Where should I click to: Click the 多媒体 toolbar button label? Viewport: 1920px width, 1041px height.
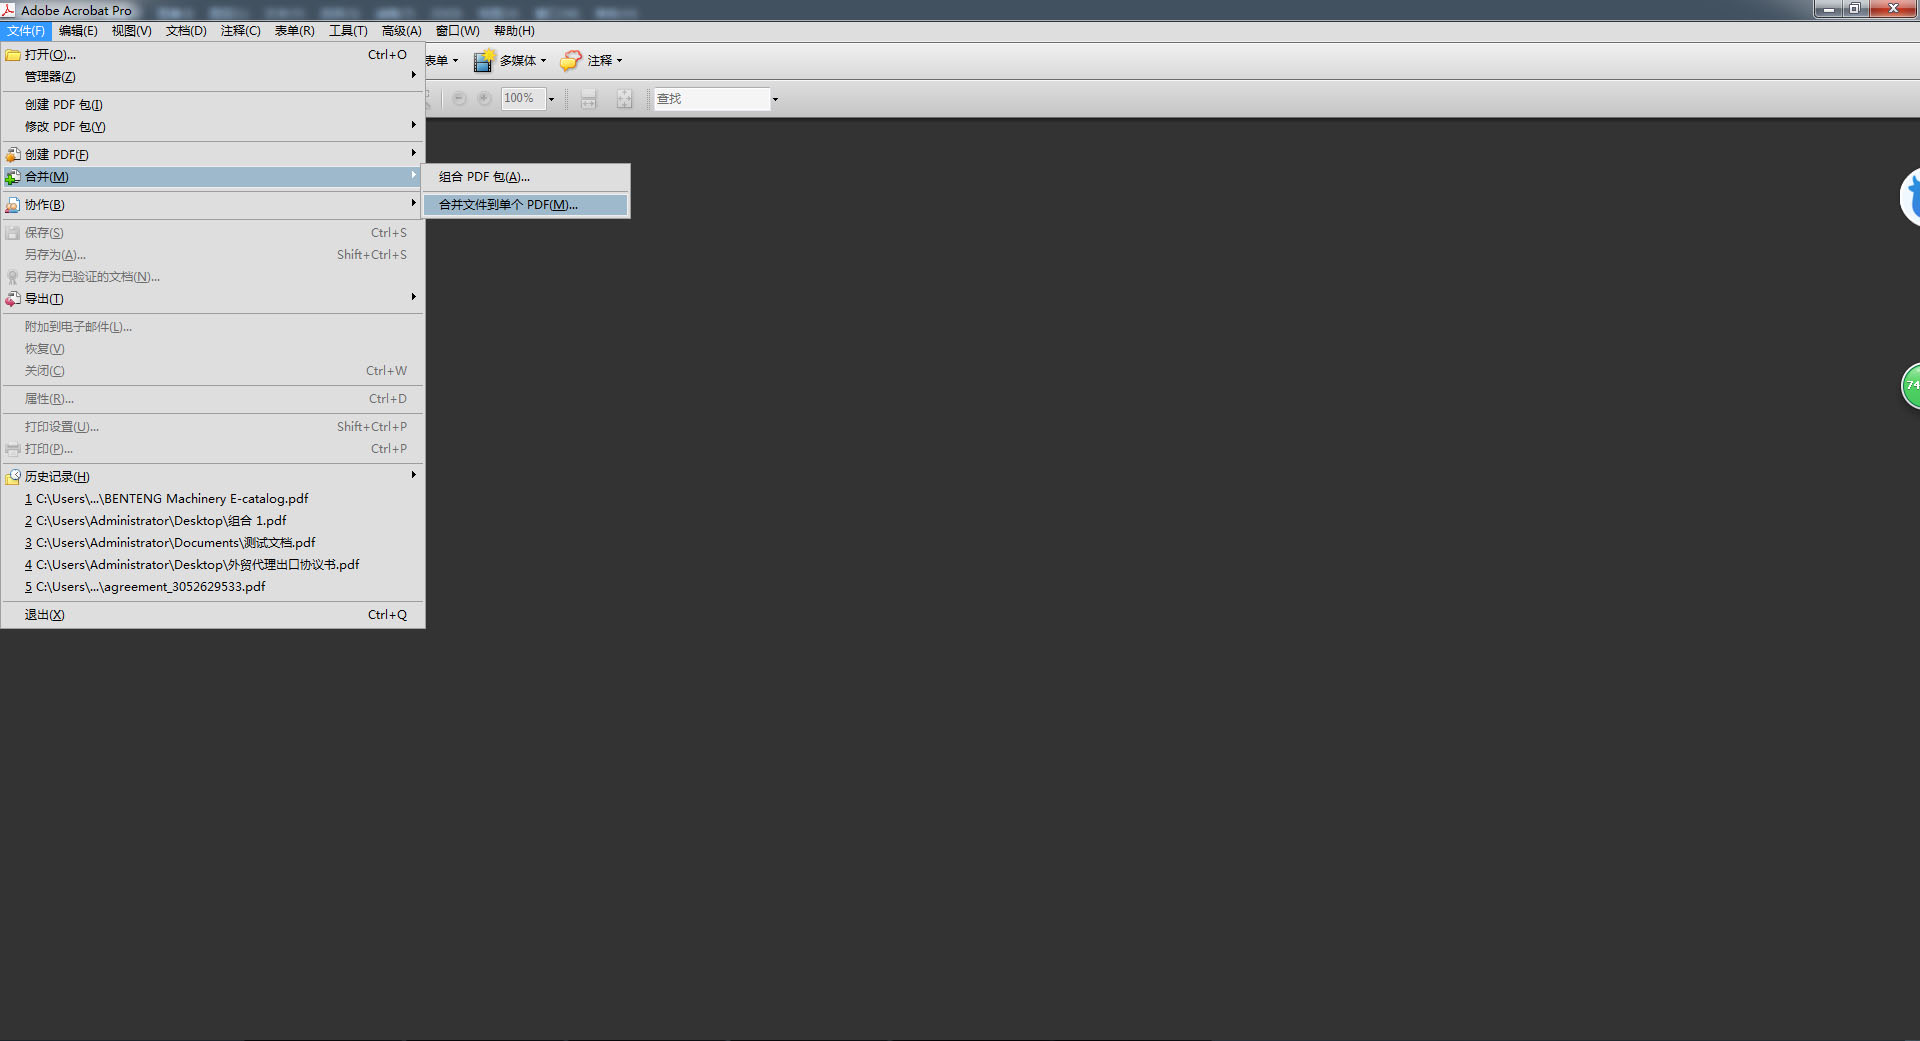(518, 61)
